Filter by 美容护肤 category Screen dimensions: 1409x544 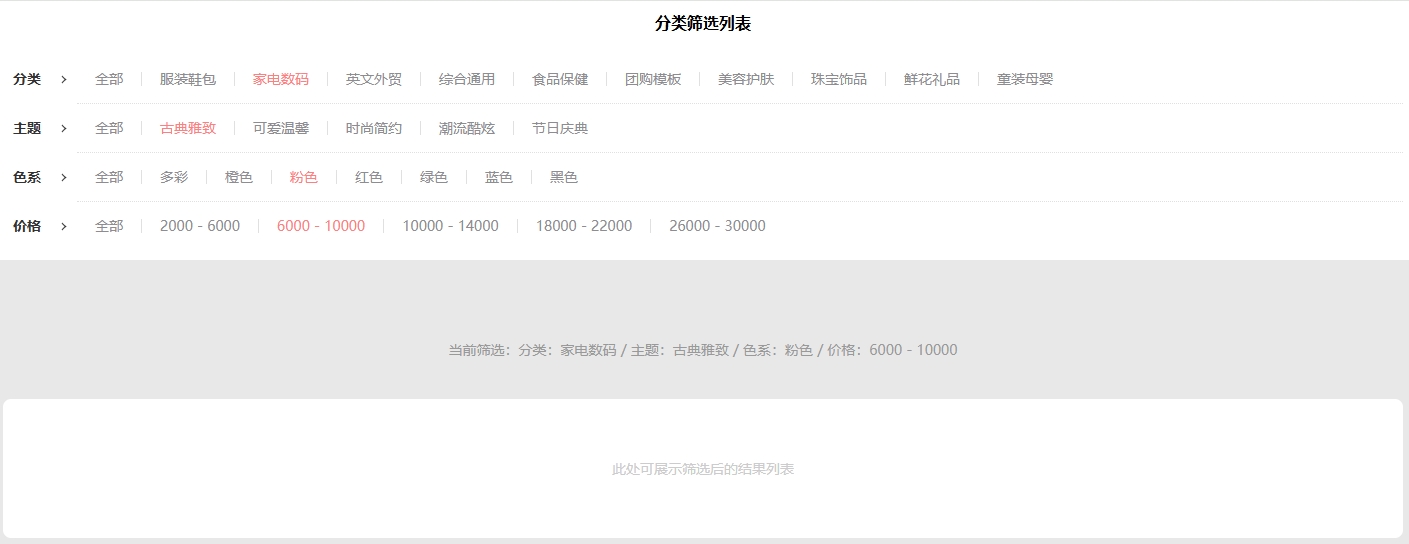(746, 79)
